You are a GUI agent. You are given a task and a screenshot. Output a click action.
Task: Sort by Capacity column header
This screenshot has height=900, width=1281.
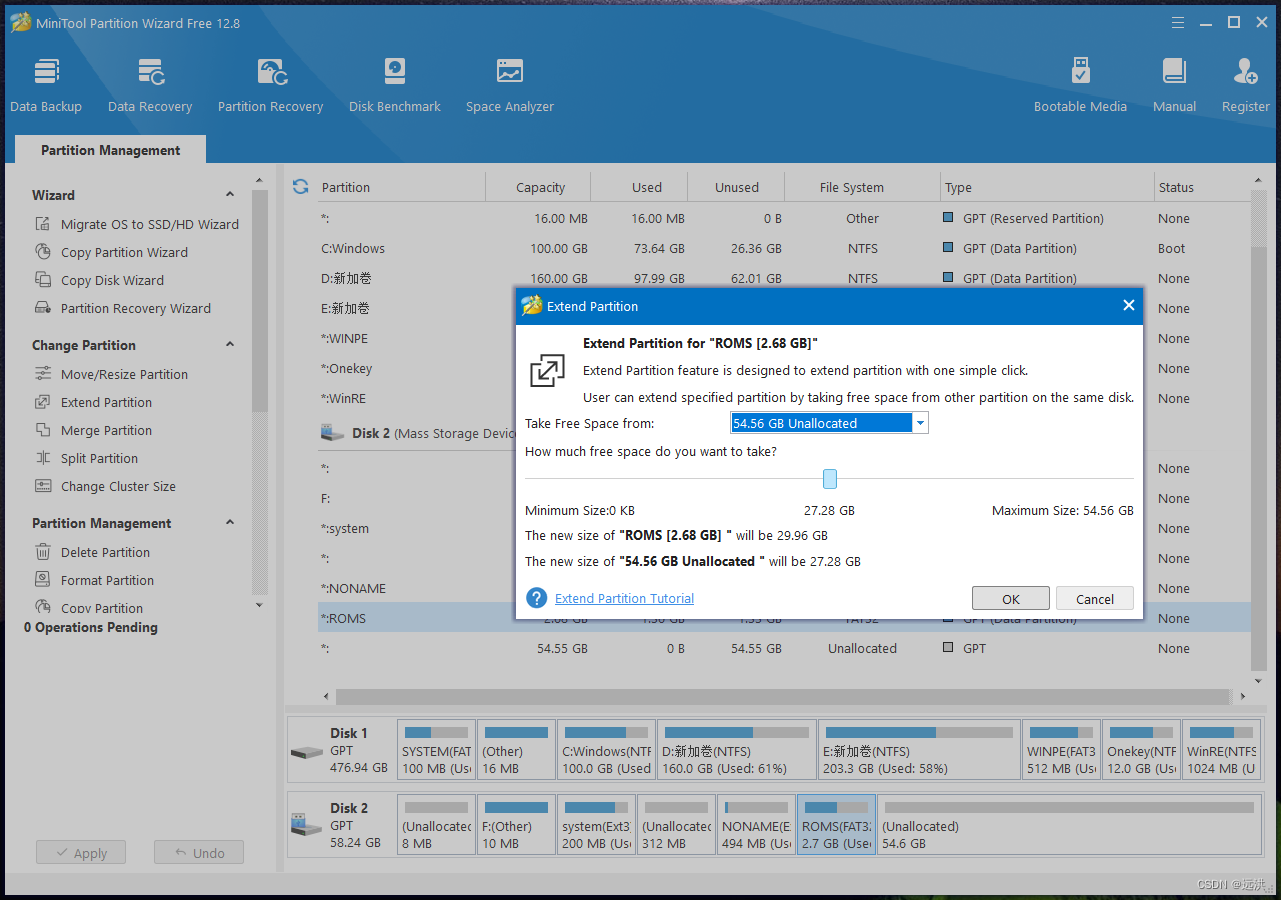click(540, 187)
